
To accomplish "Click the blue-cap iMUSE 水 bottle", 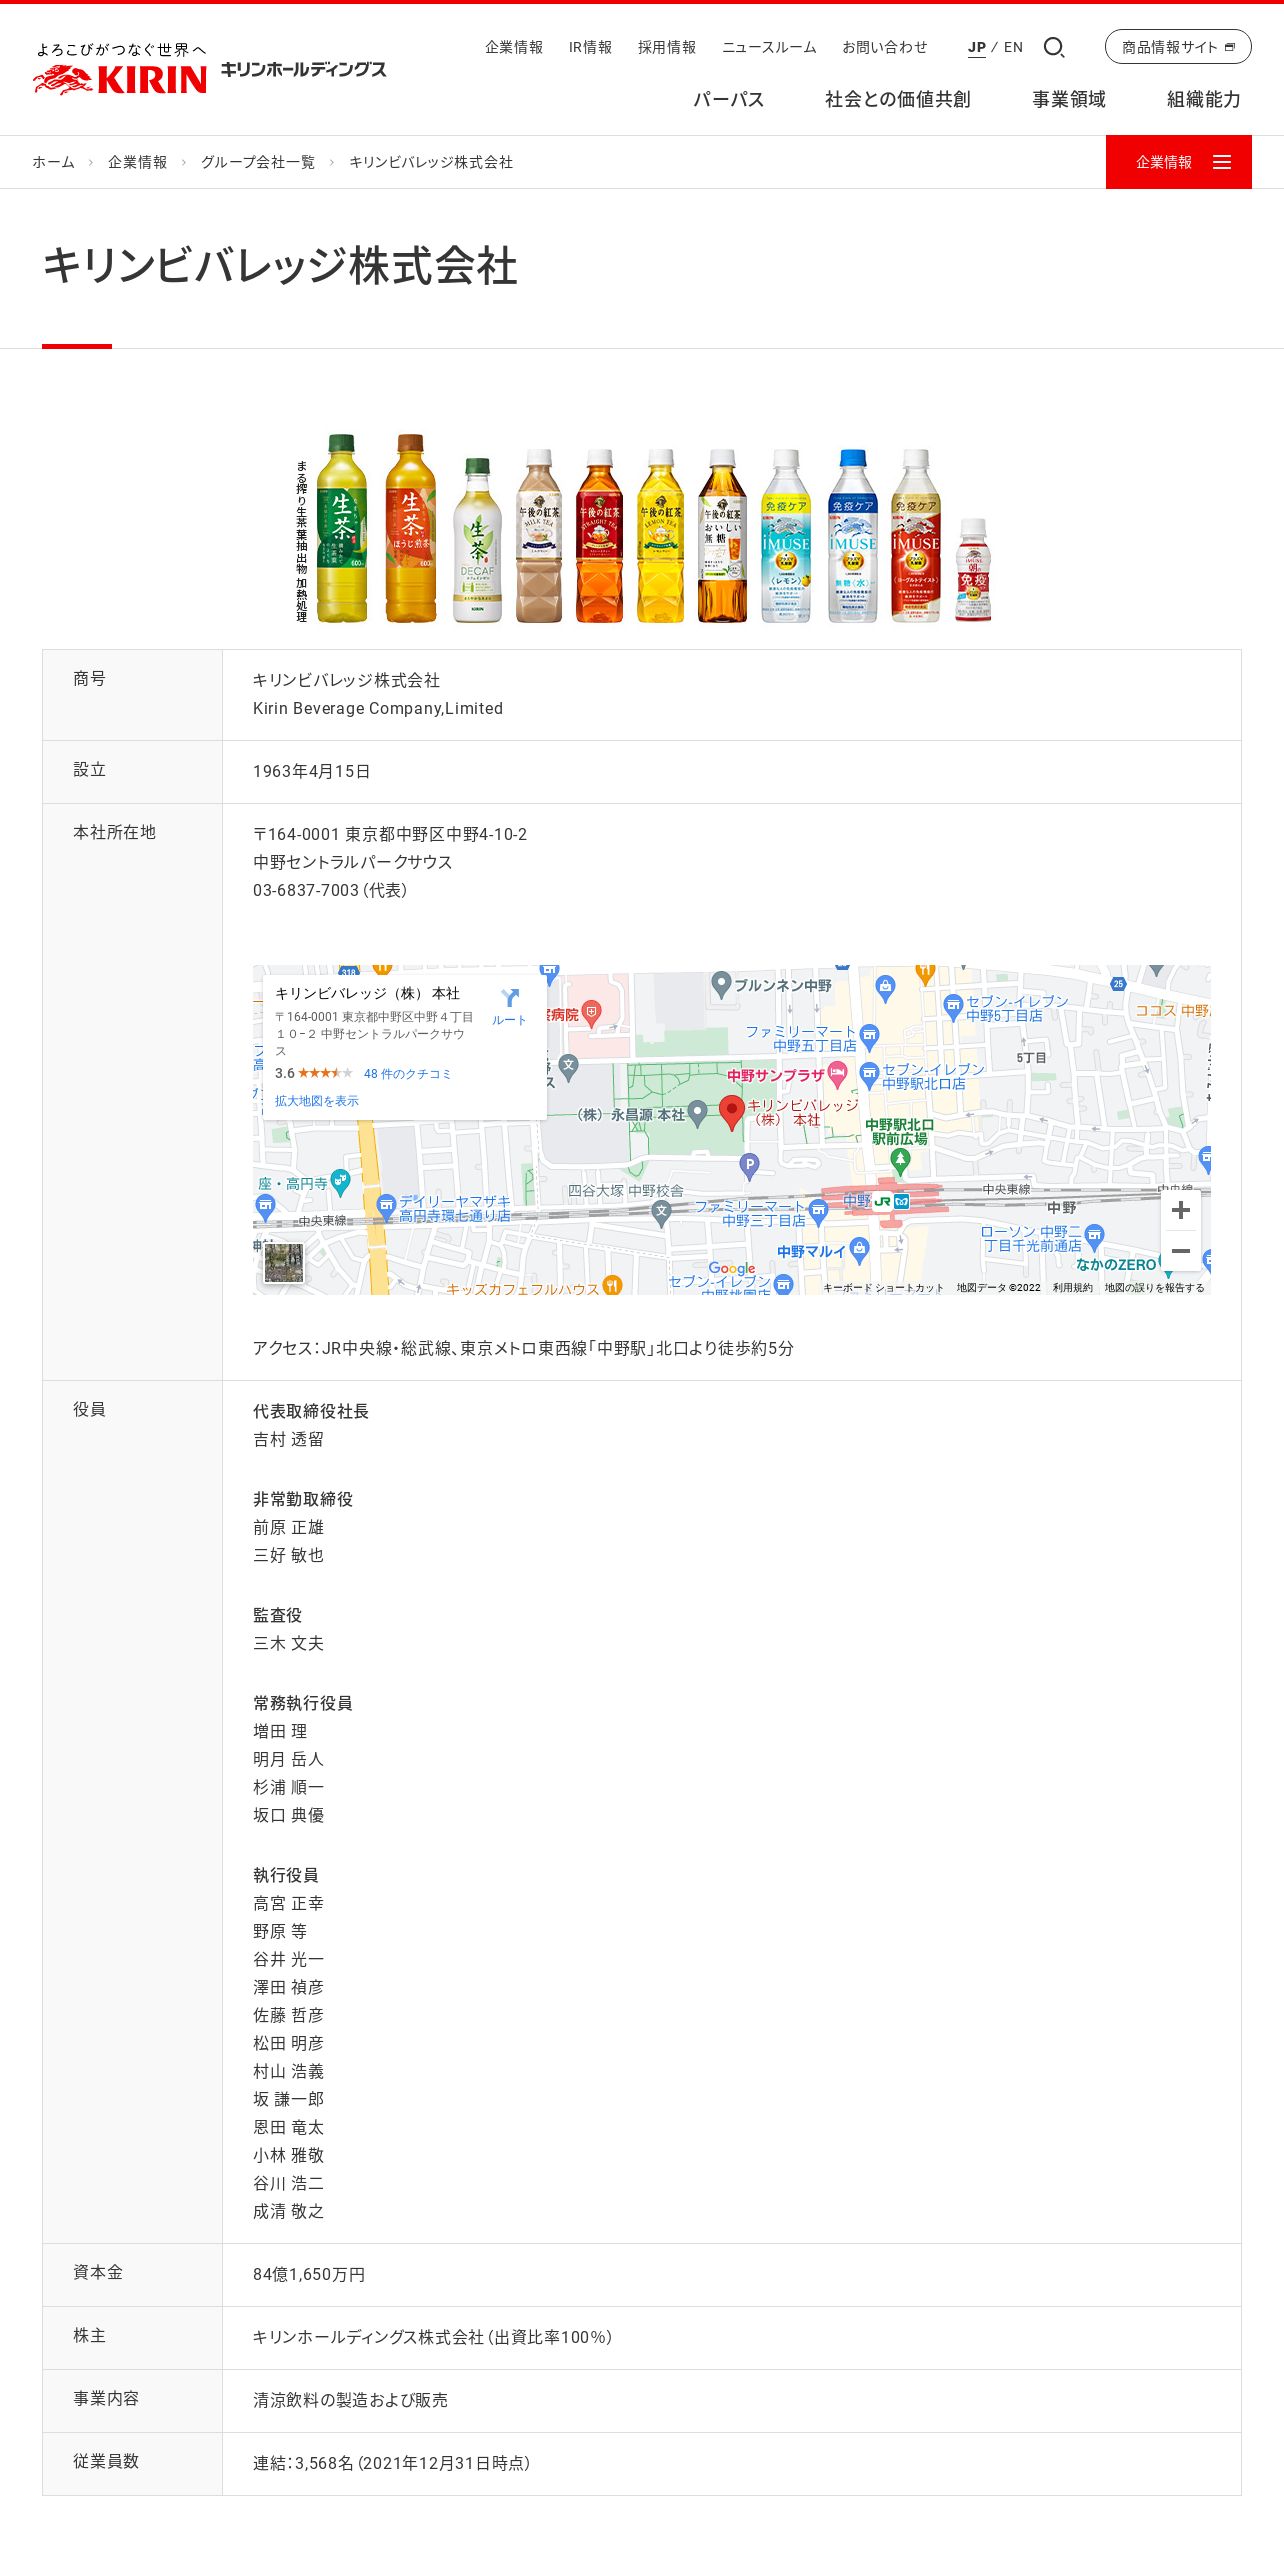I will (852, 536).
